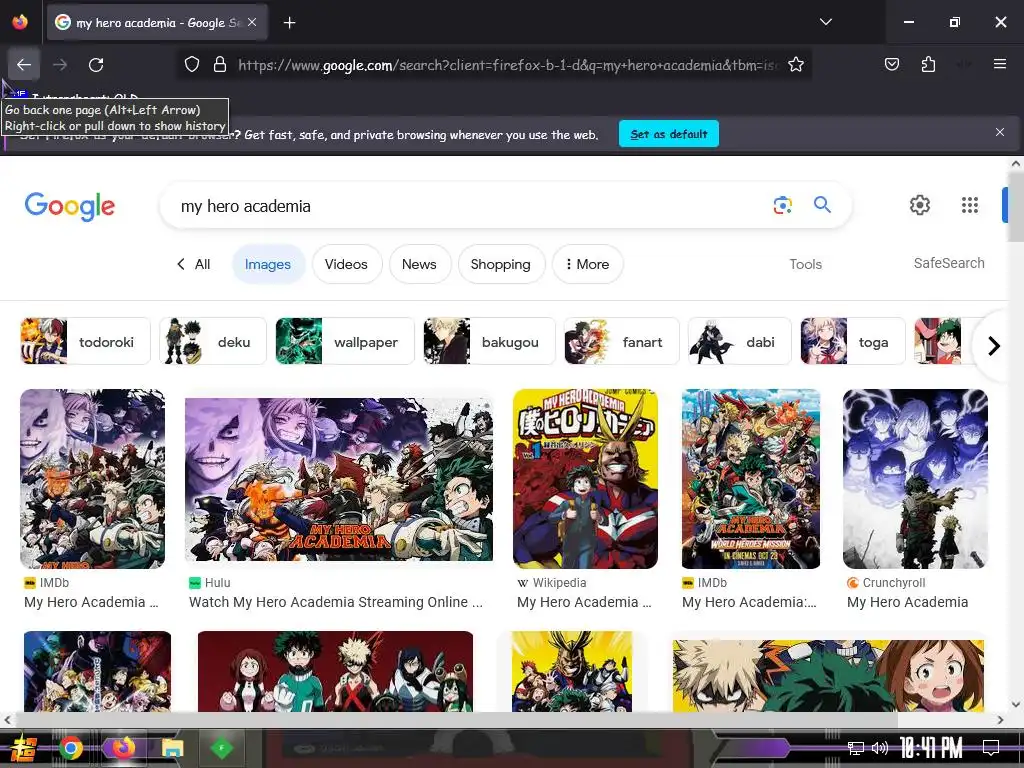Open the Tools filter options
1024x768 pixels.
(x=805, y=264)
